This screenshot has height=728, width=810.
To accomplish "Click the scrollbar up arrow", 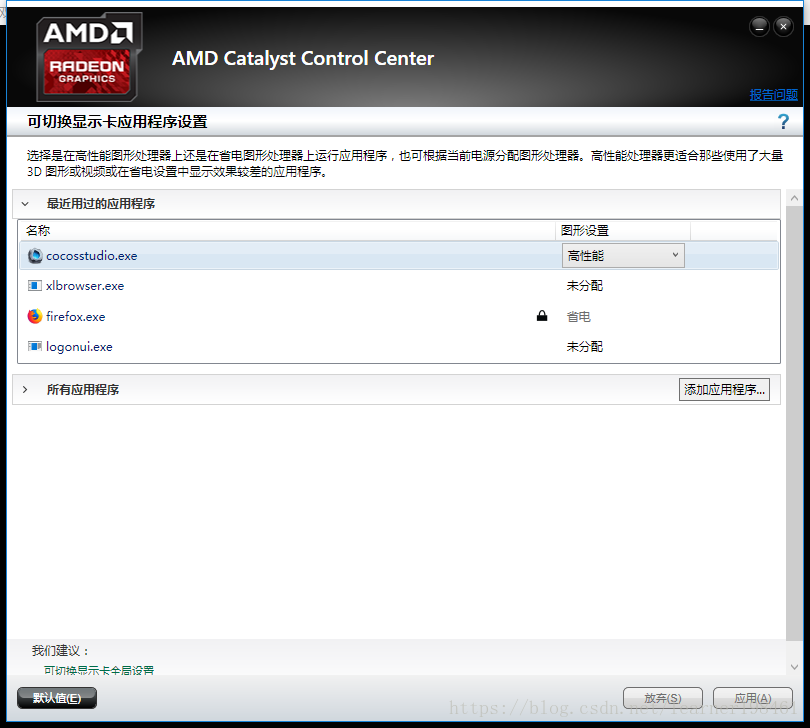I will (795, 198).
